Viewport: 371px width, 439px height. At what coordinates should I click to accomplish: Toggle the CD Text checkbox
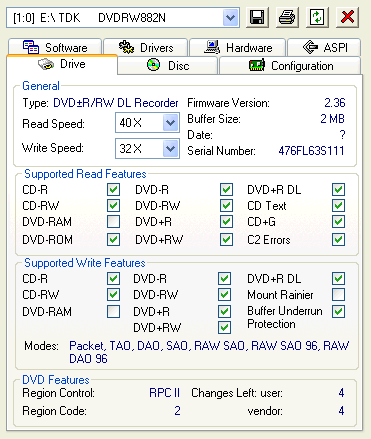coord(338,205)
